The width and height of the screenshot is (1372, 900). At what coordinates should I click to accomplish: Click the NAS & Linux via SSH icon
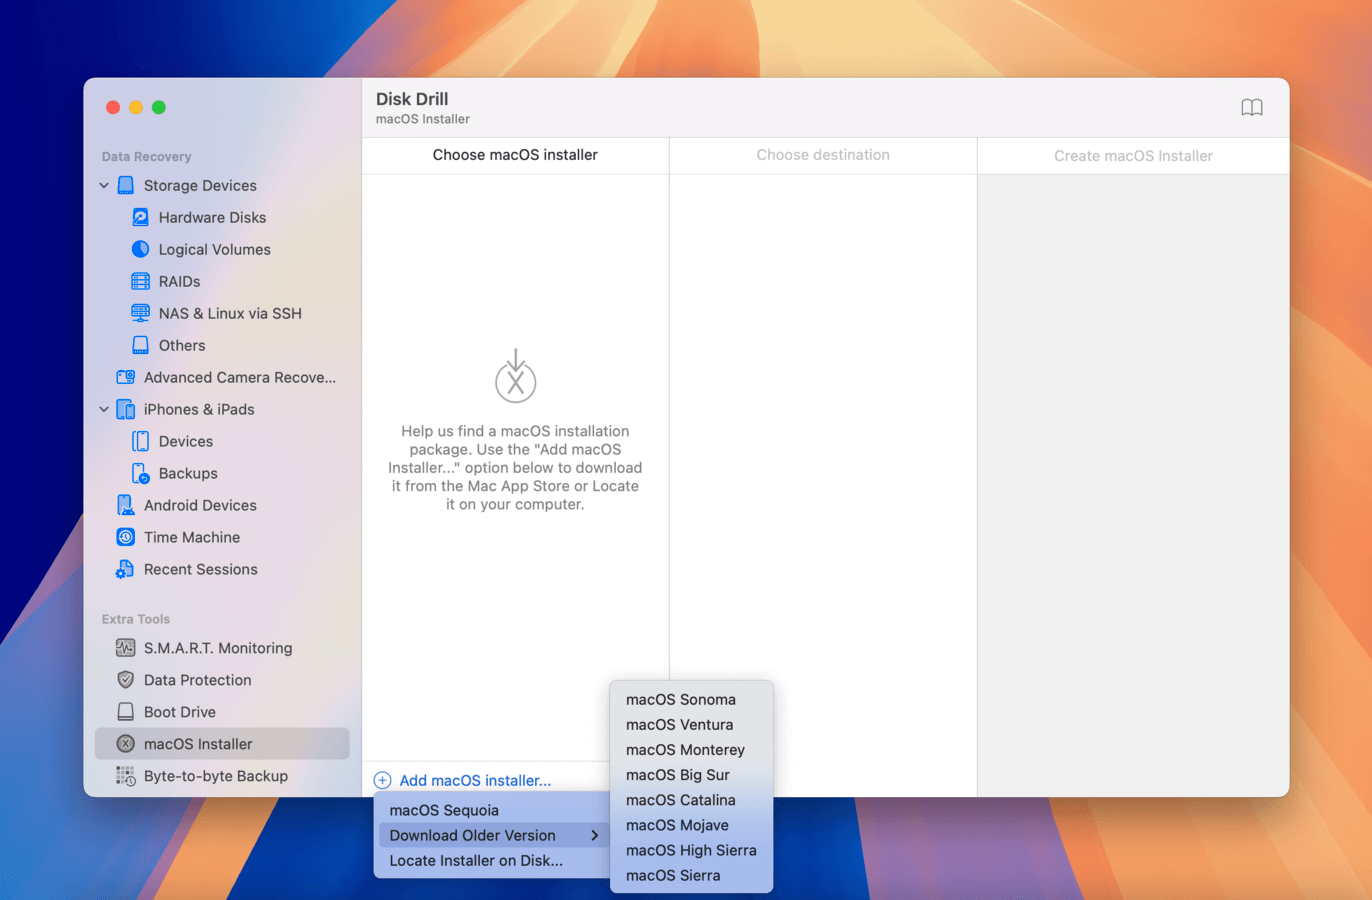[x=140, y=313]
